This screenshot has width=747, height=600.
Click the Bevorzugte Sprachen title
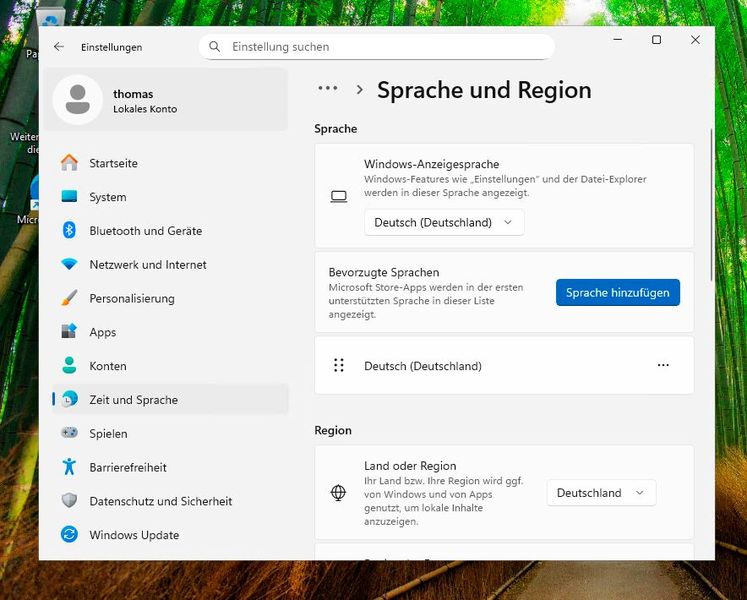(384, 273)
